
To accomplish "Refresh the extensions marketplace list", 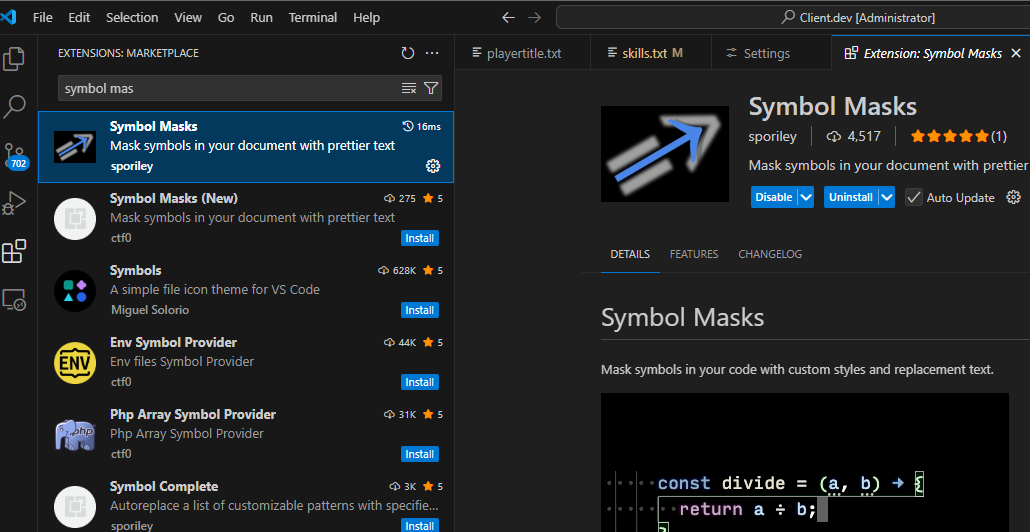I will [408, 53].
